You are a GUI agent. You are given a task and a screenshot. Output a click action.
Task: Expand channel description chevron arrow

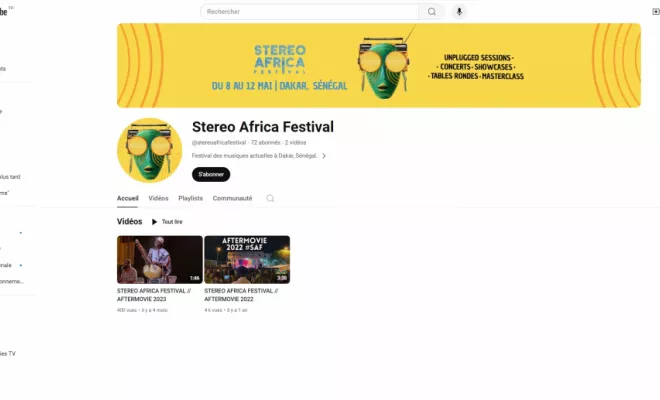click(324, 156)
